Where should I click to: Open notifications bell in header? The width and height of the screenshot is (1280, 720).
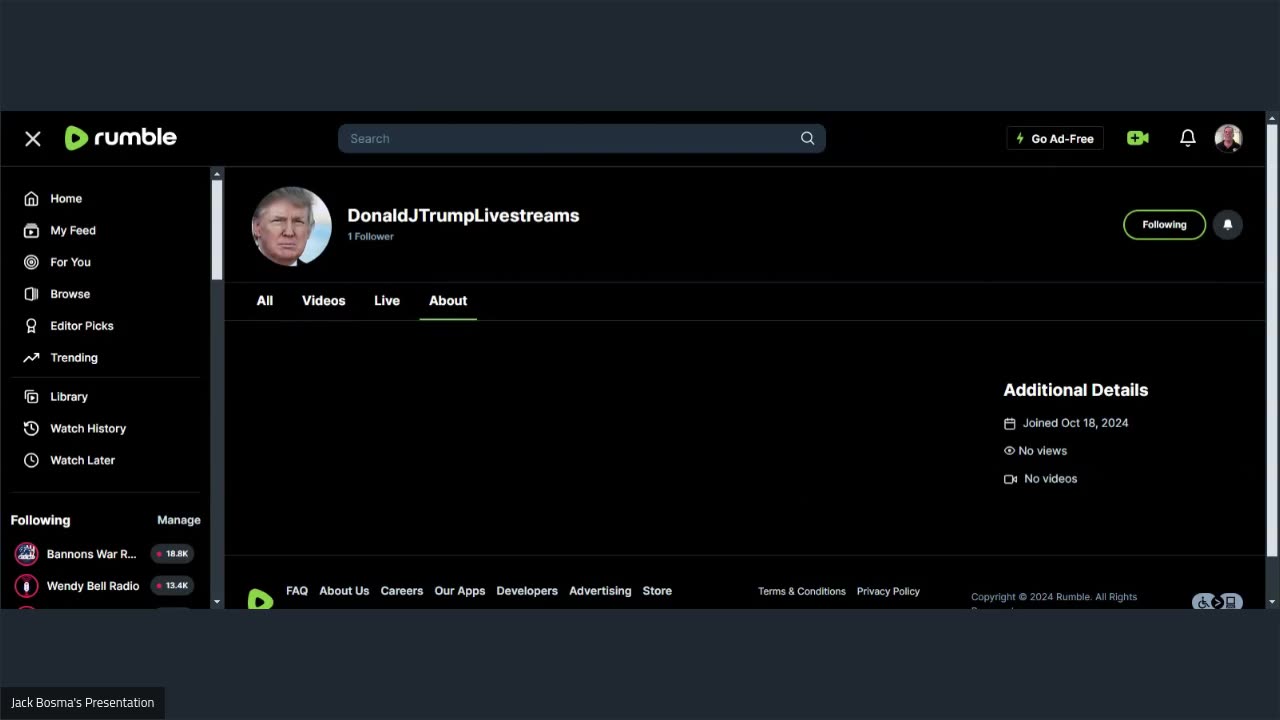click(1188, 139)
